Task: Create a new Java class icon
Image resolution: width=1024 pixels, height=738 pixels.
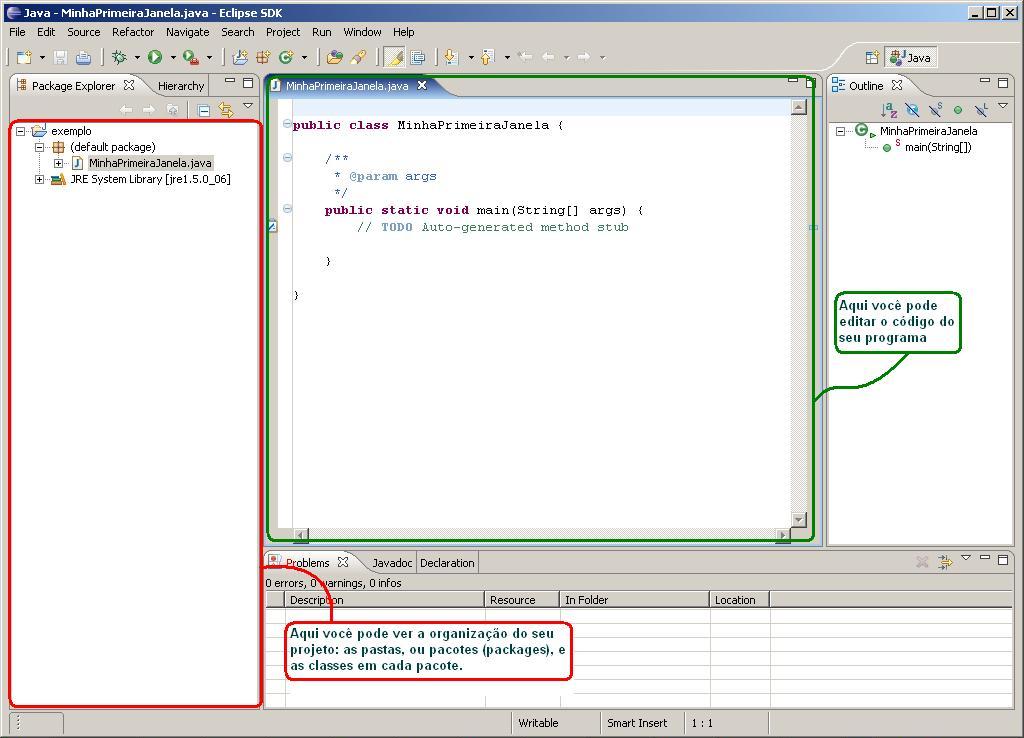Action: point(286,57)
